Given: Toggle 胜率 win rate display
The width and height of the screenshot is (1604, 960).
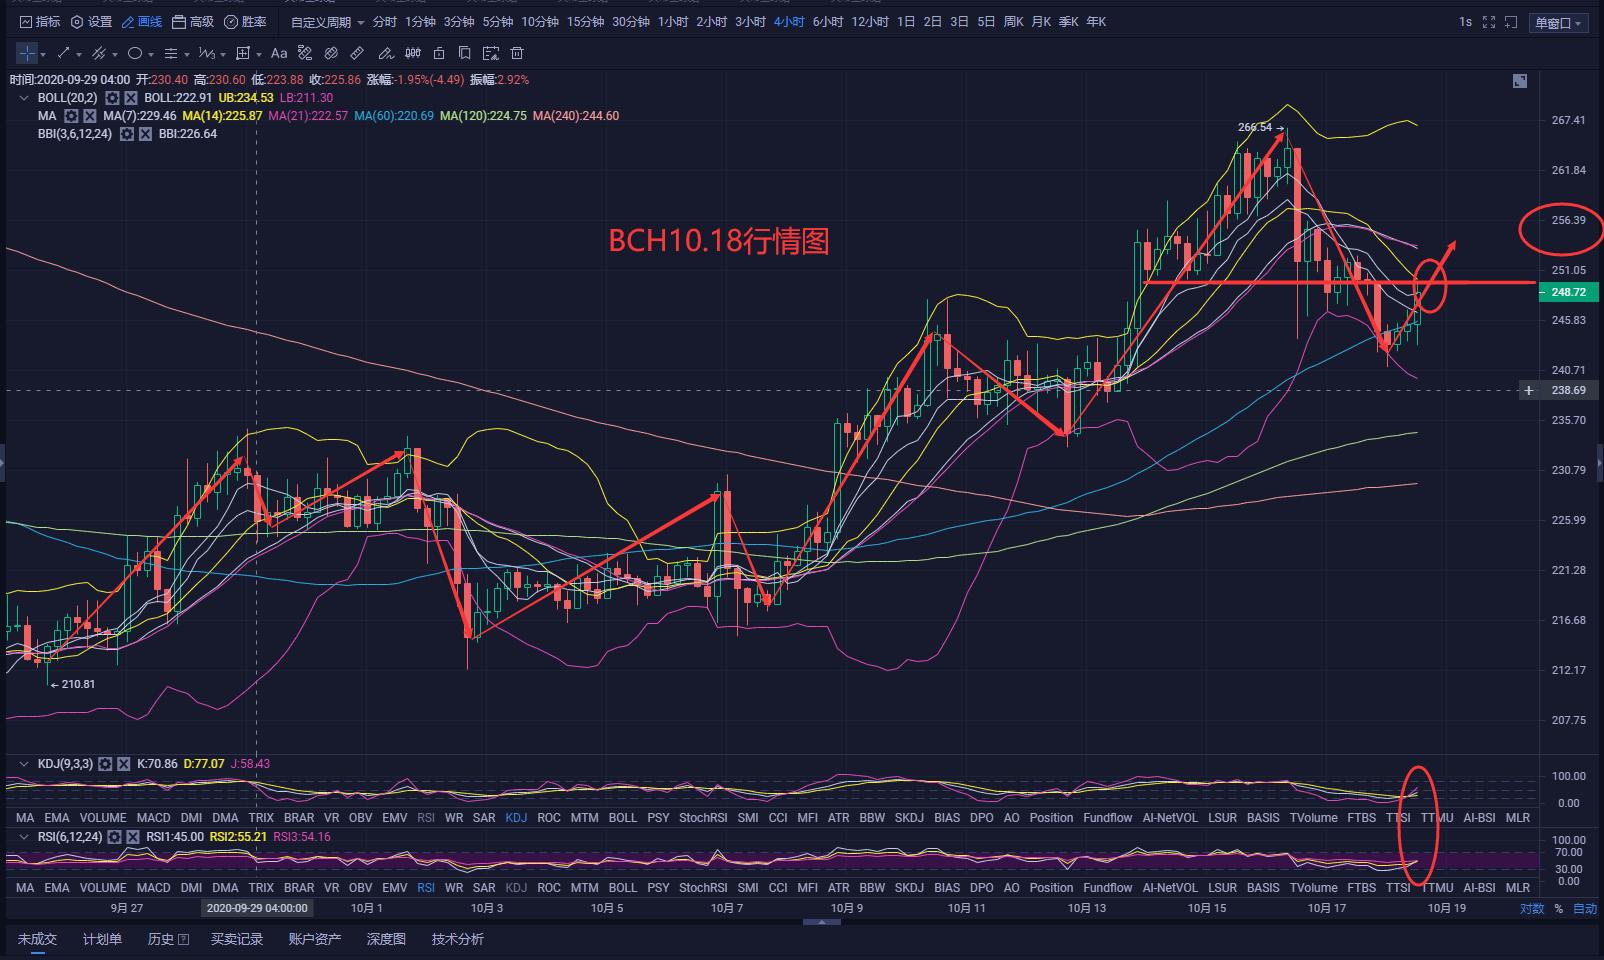Looking at the screenshot, I should coord(246,22).
